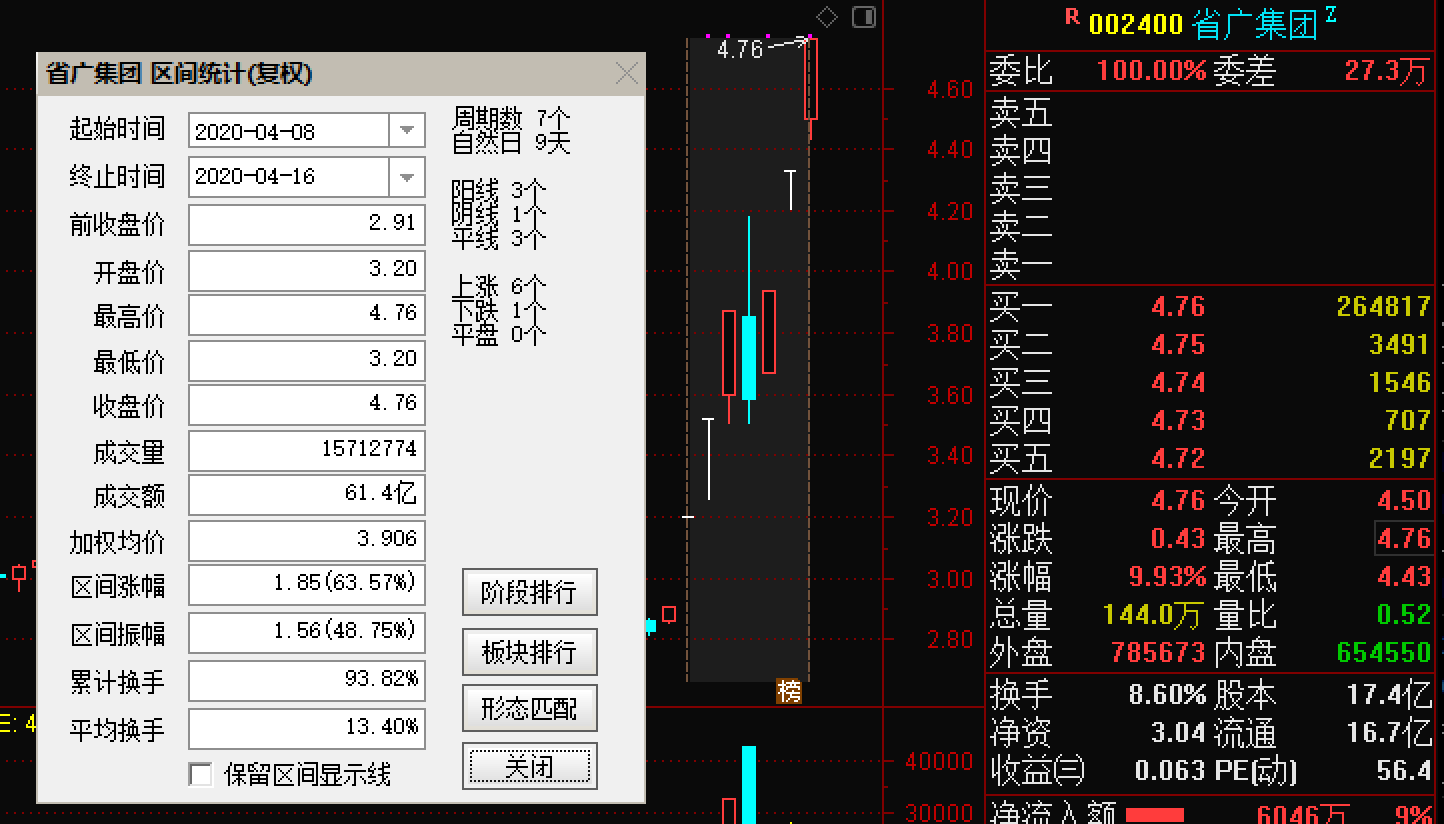The height and width of the screenshot is (824, 1444).
Task: Click the 前收盘价 value field
Action: tap(306, 224)
